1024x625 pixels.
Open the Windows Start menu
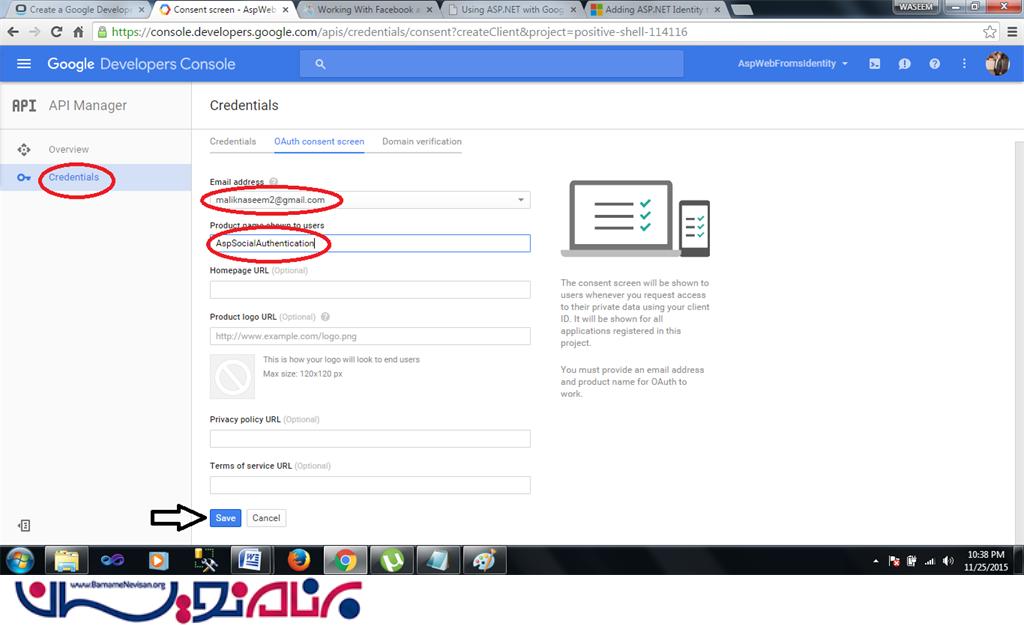click(x=20, y=560)
